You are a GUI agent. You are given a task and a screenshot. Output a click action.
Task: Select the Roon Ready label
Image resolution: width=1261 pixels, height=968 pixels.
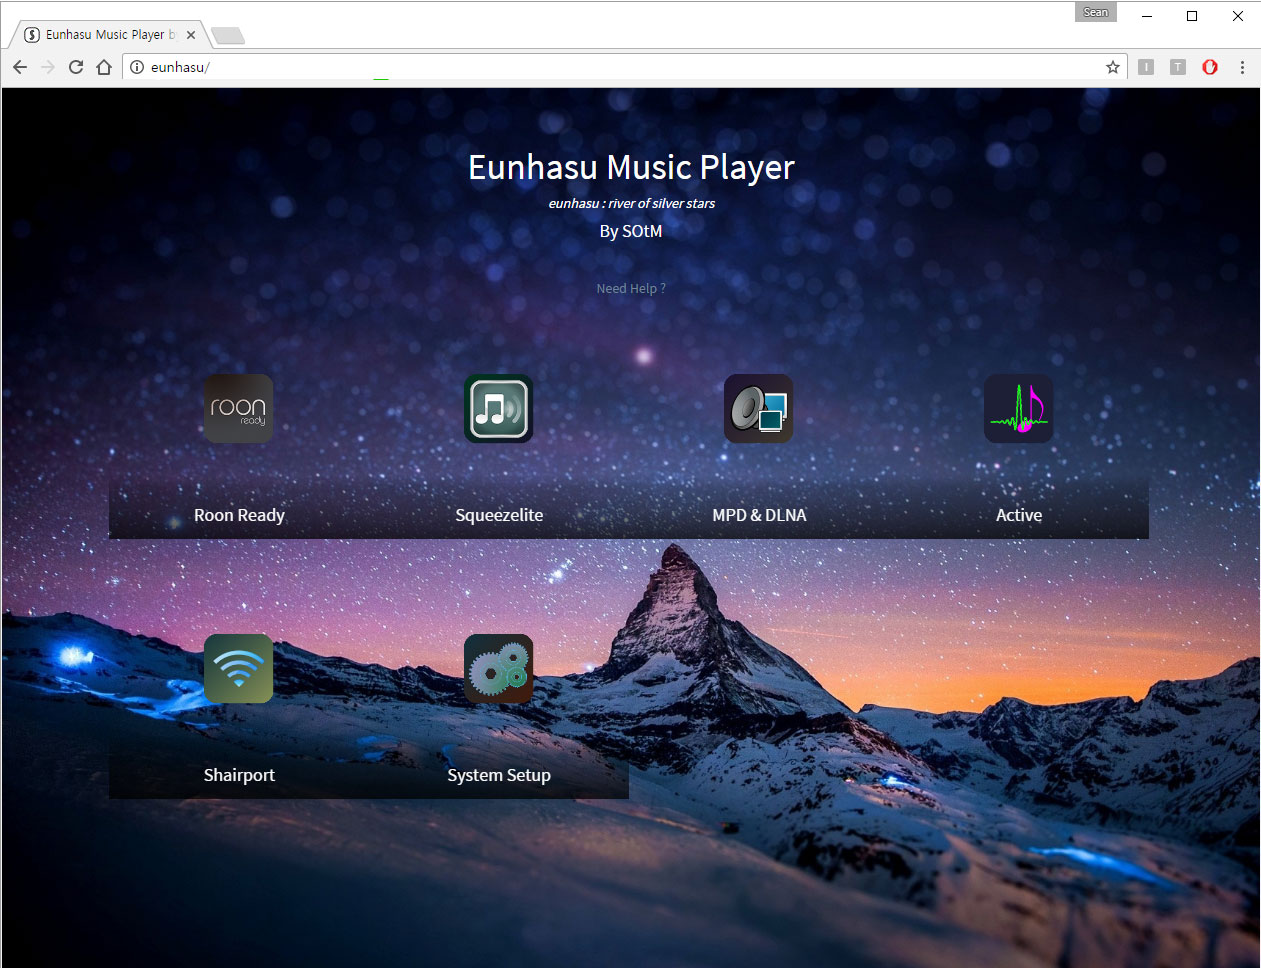pyautogui.click(x=239, y=516)
